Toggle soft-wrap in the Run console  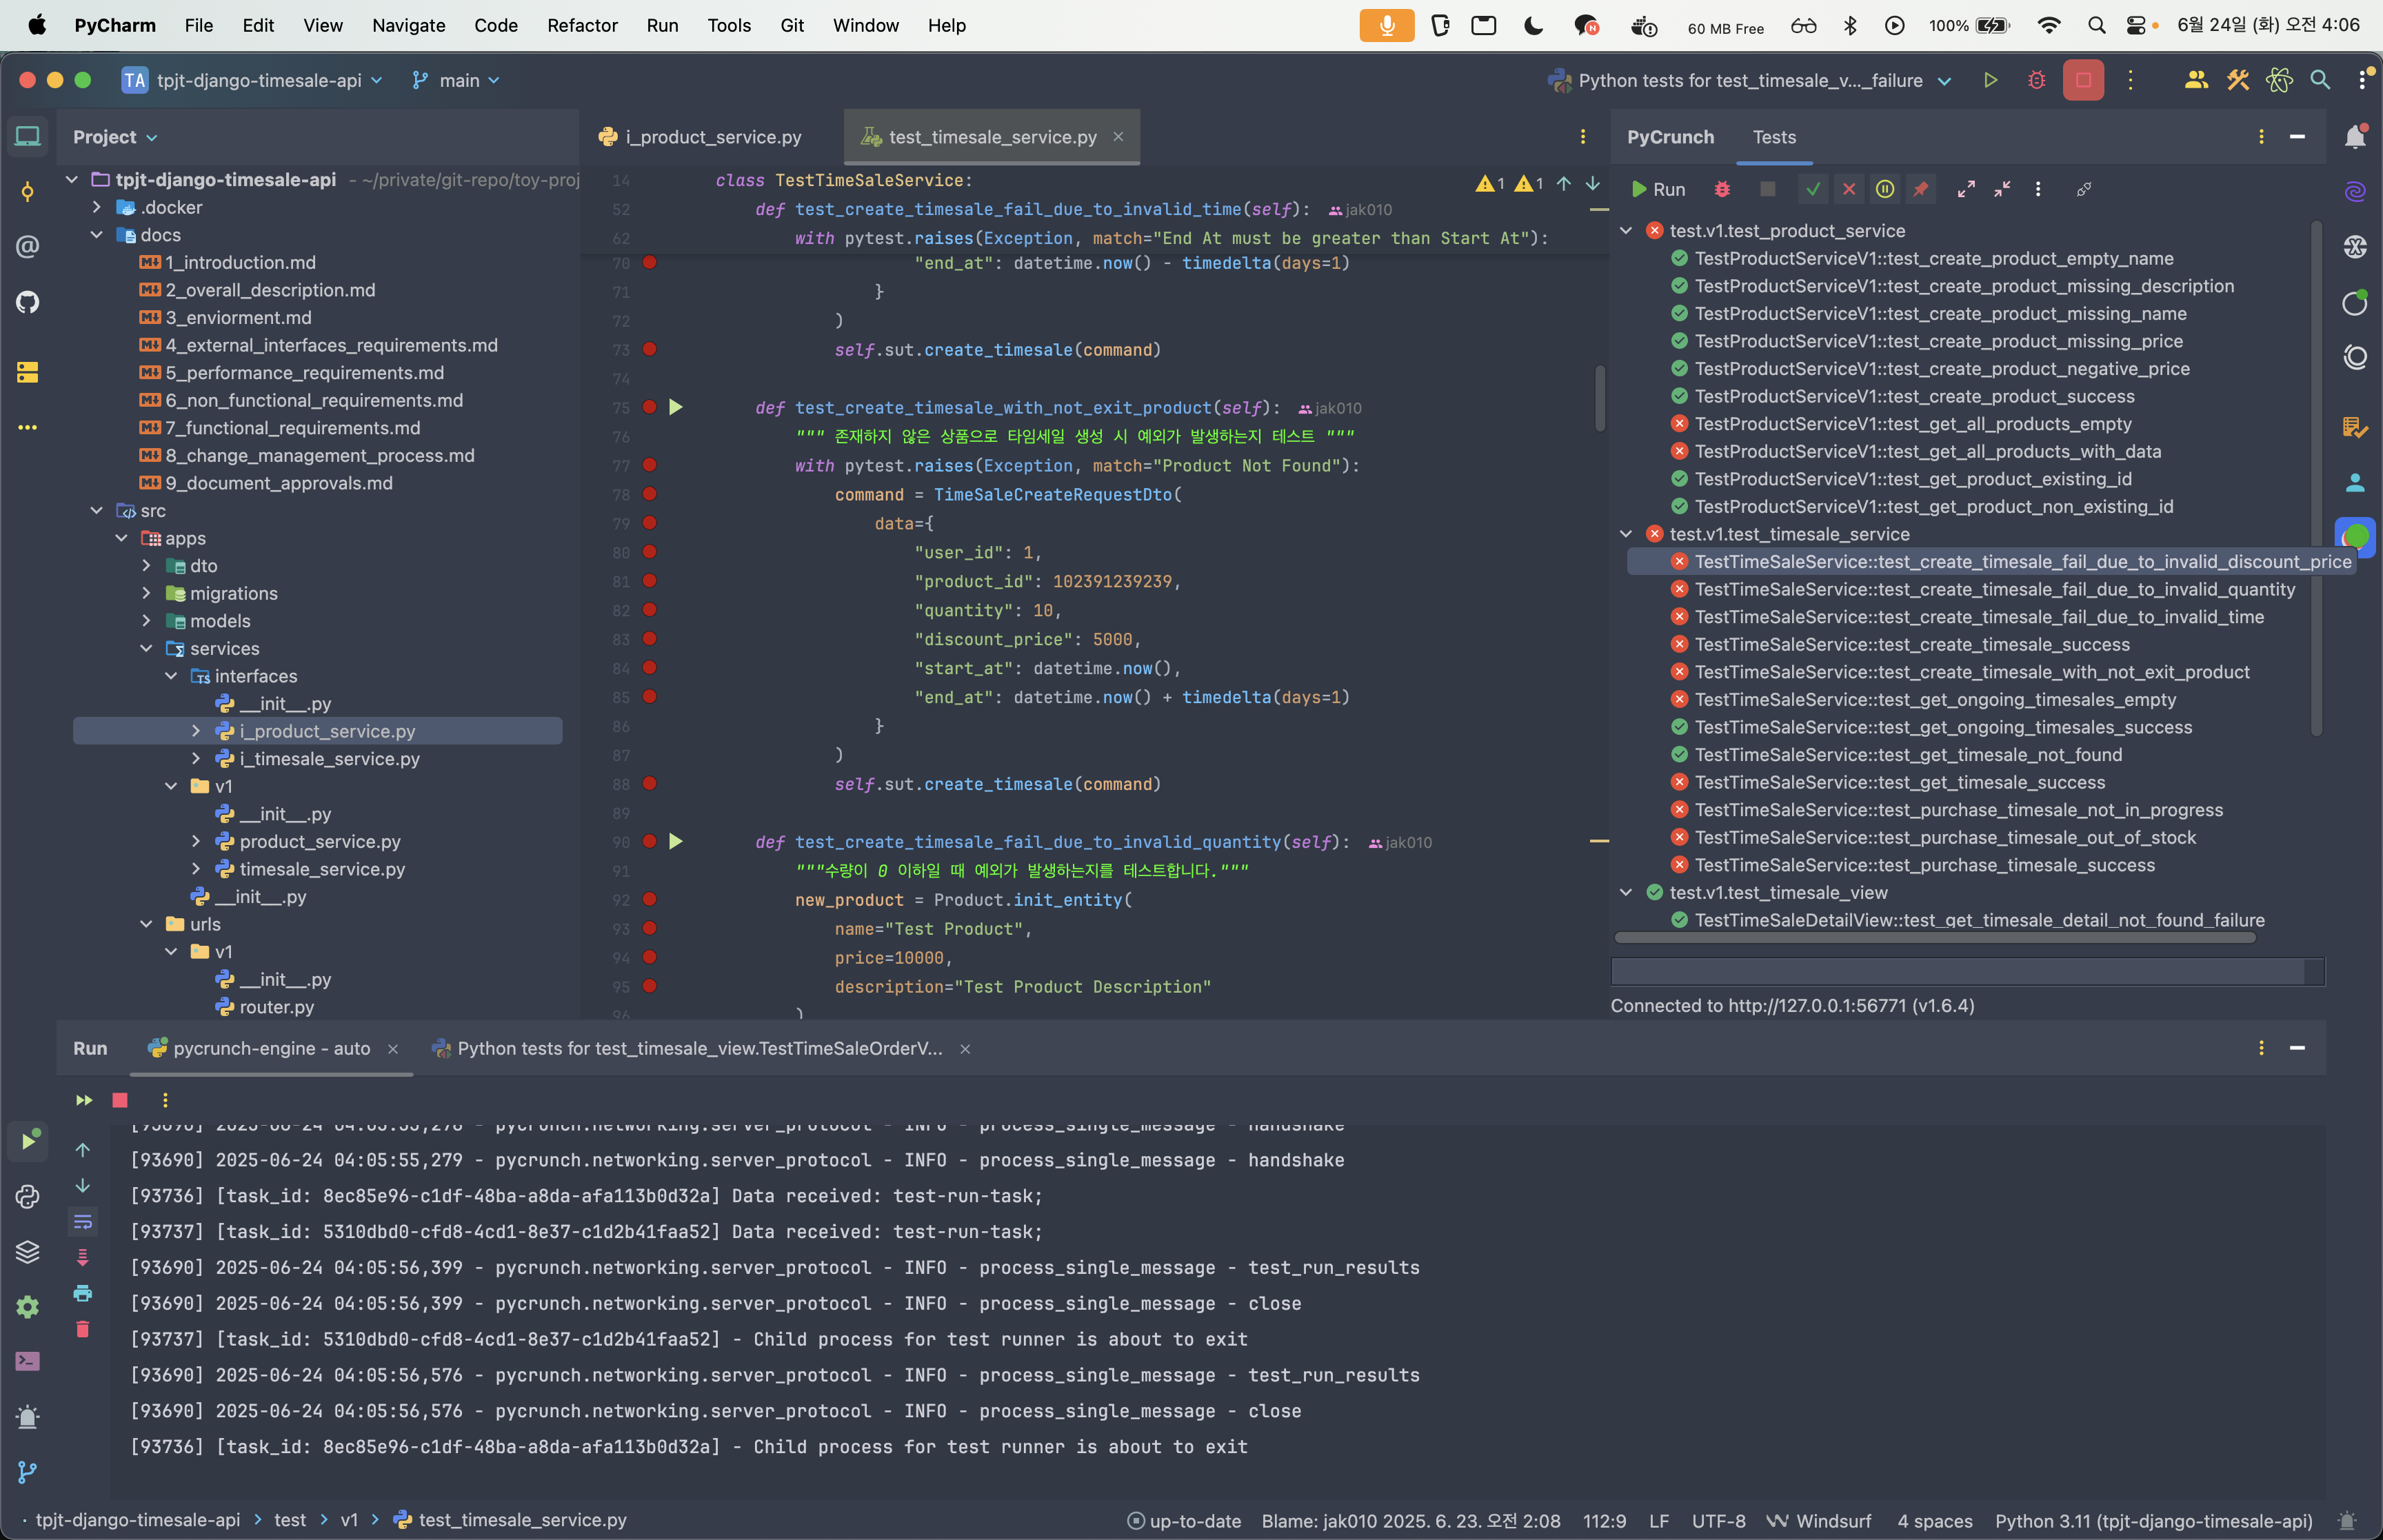[x=83, y=1221]
